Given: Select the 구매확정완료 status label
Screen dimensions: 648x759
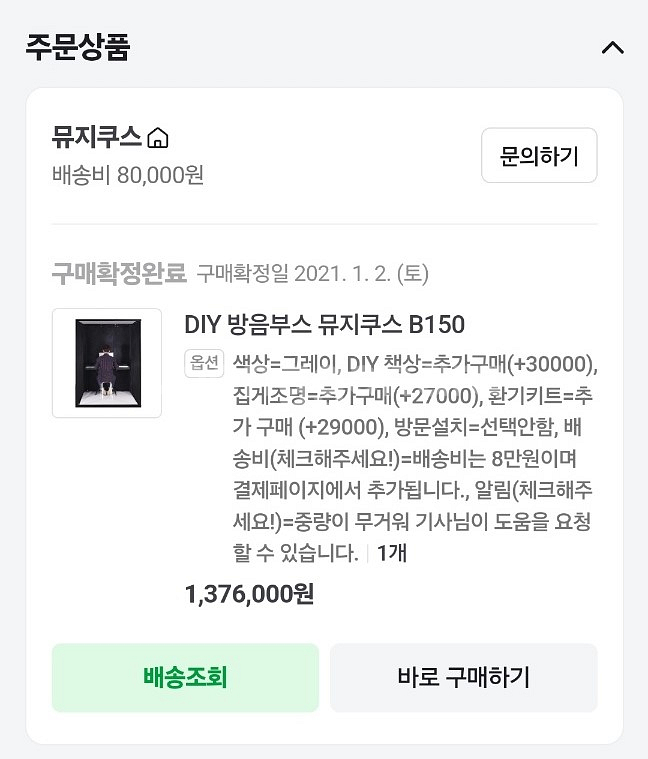Looking at the screenshot, I should [x=119, y=272].
